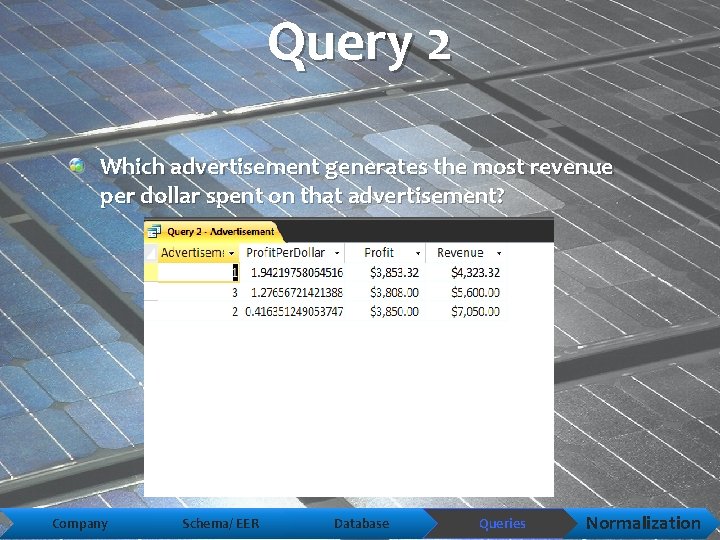Click the profit cell $3,853.32

394,273
